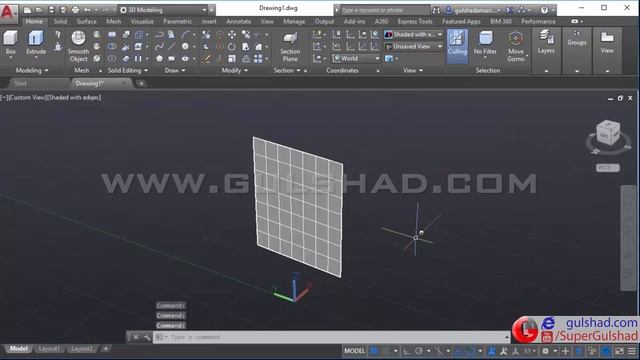Click the Smooth Object mesh tool

tap(78, 46)
